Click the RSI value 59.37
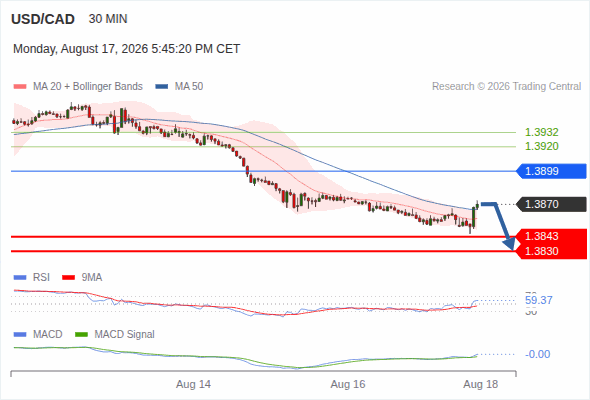The image size is (590, 400). click(x=539, y=300)
